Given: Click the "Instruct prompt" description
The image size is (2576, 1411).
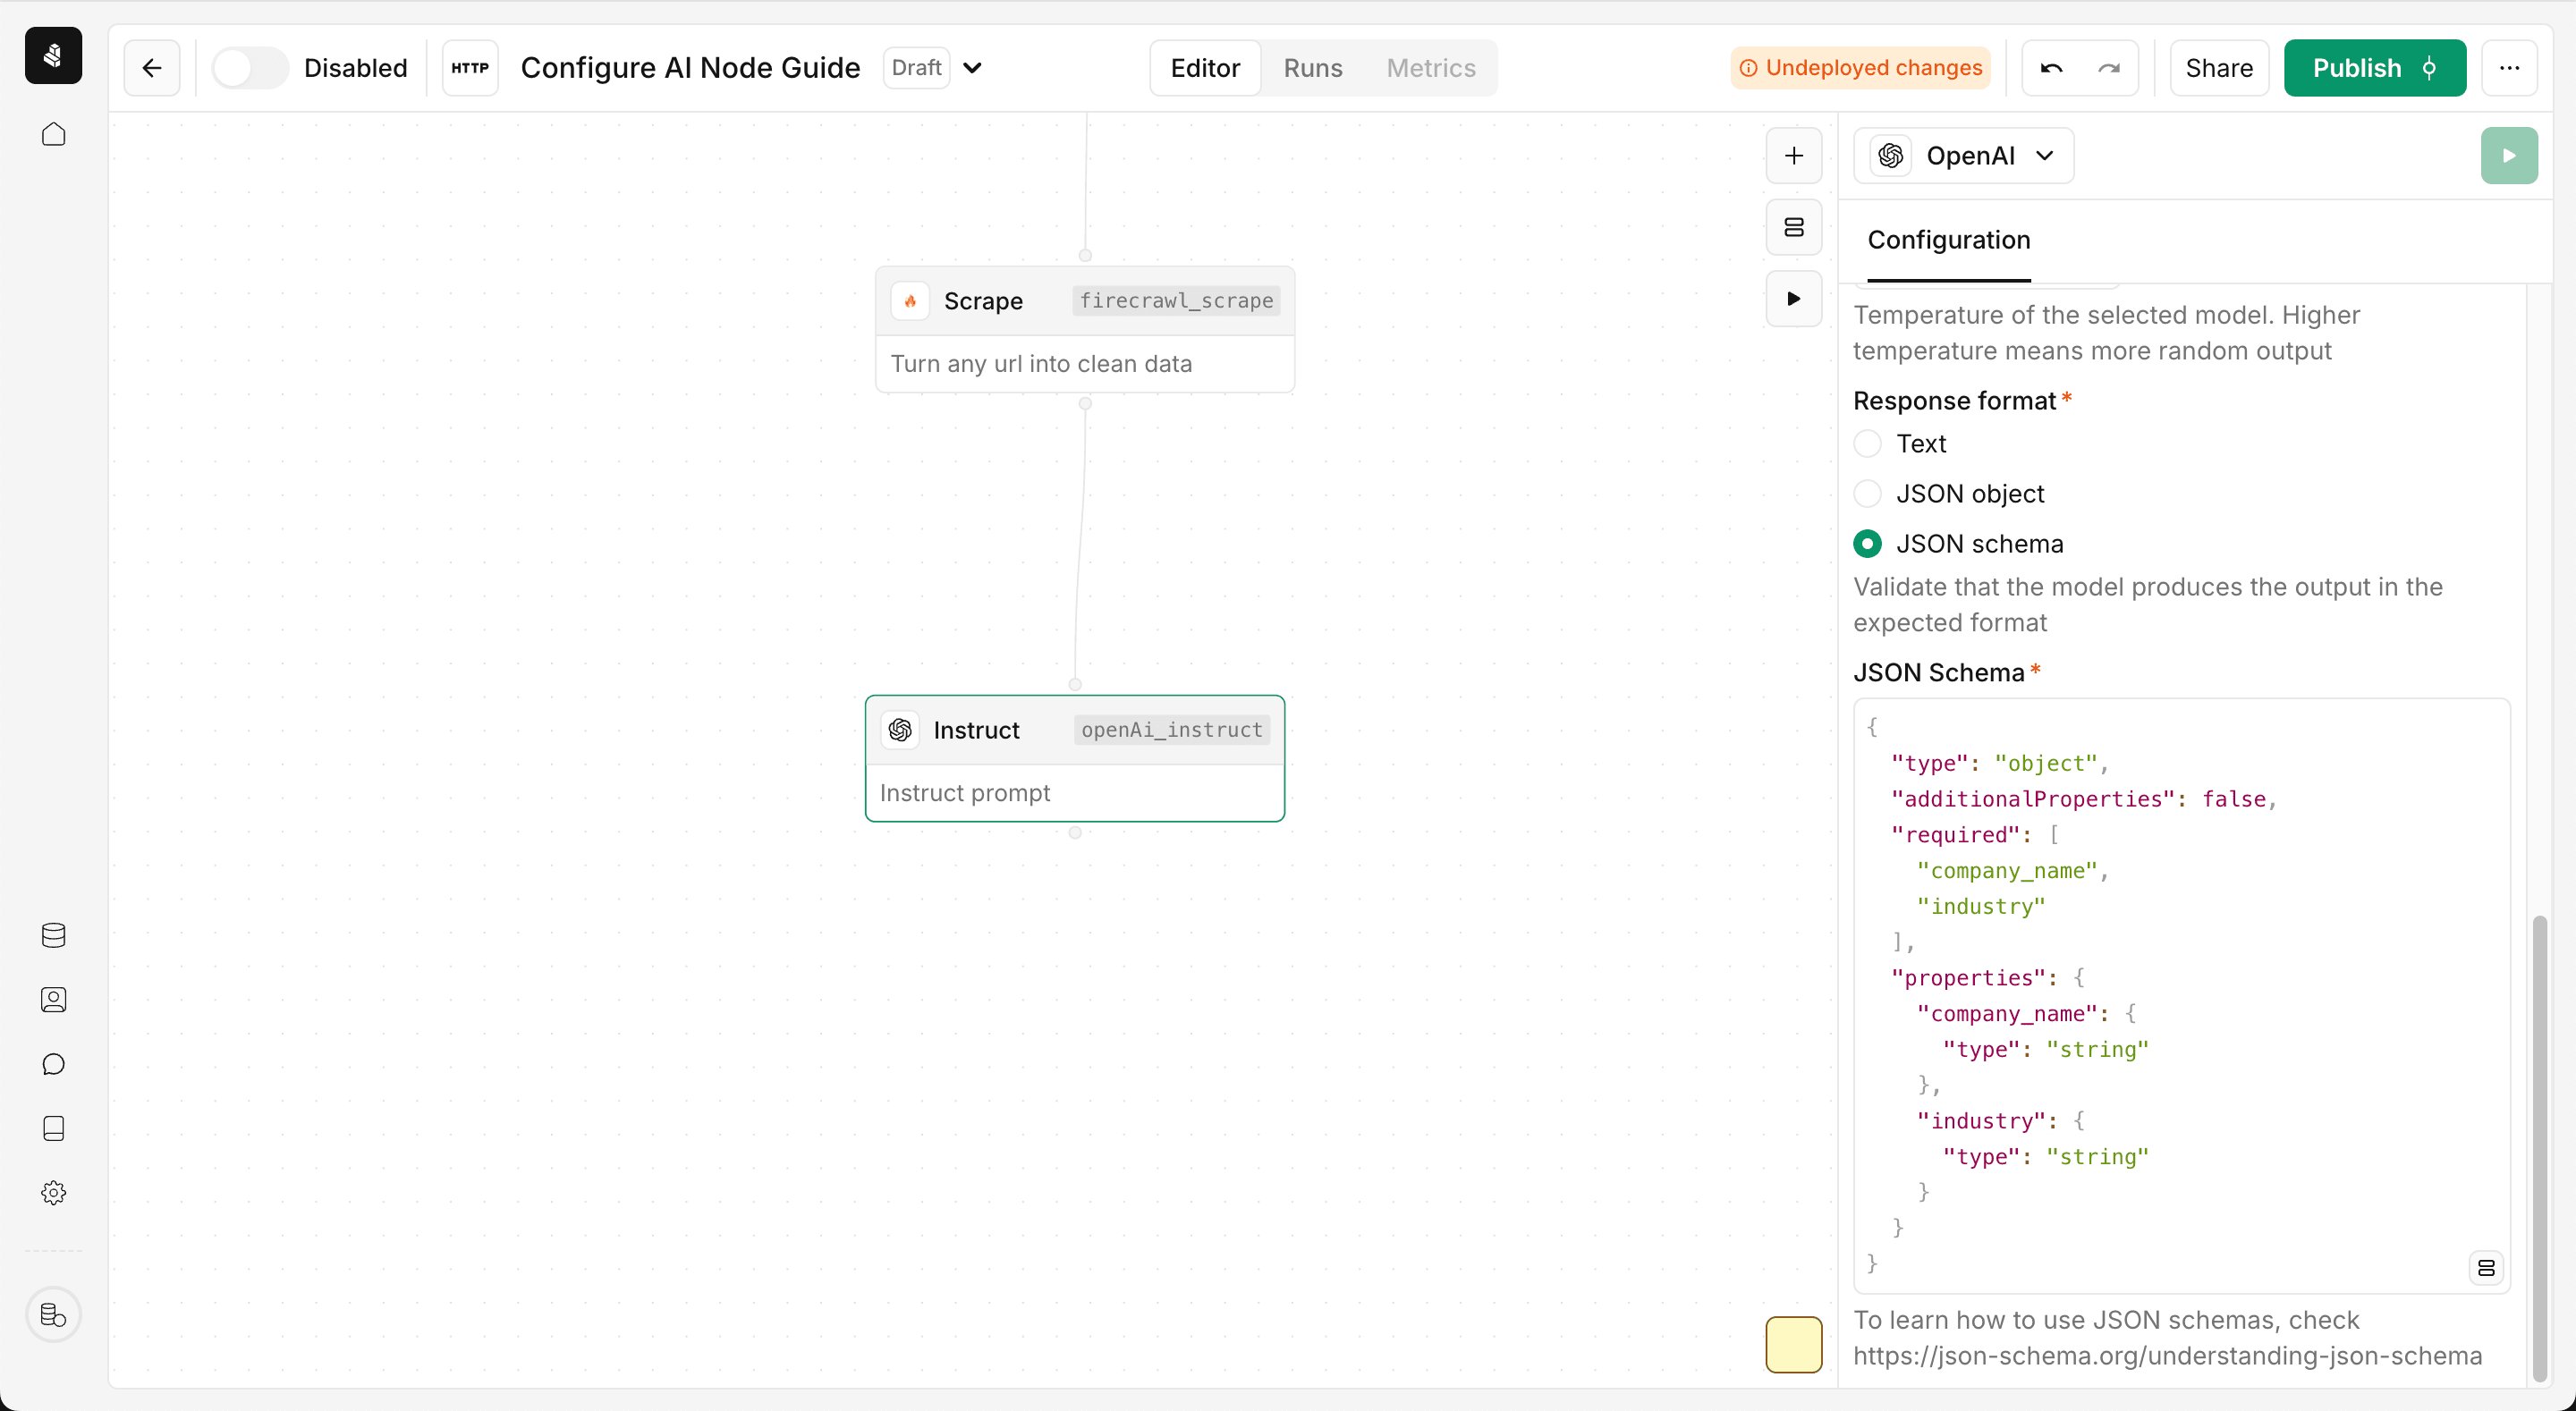Looking at the screenshot, I should [x=964, y=793].
